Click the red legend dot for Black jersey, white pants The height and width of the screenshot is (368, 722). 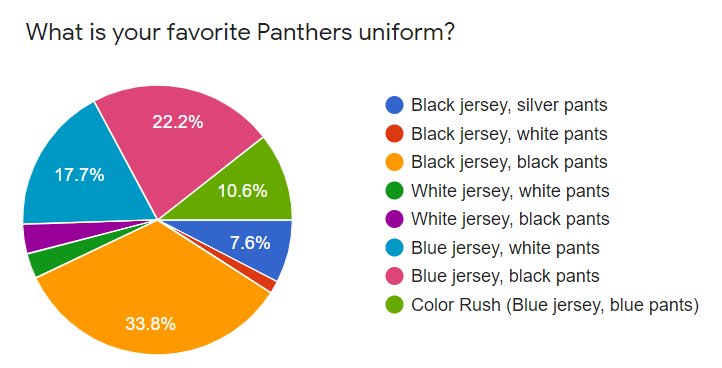394,134
